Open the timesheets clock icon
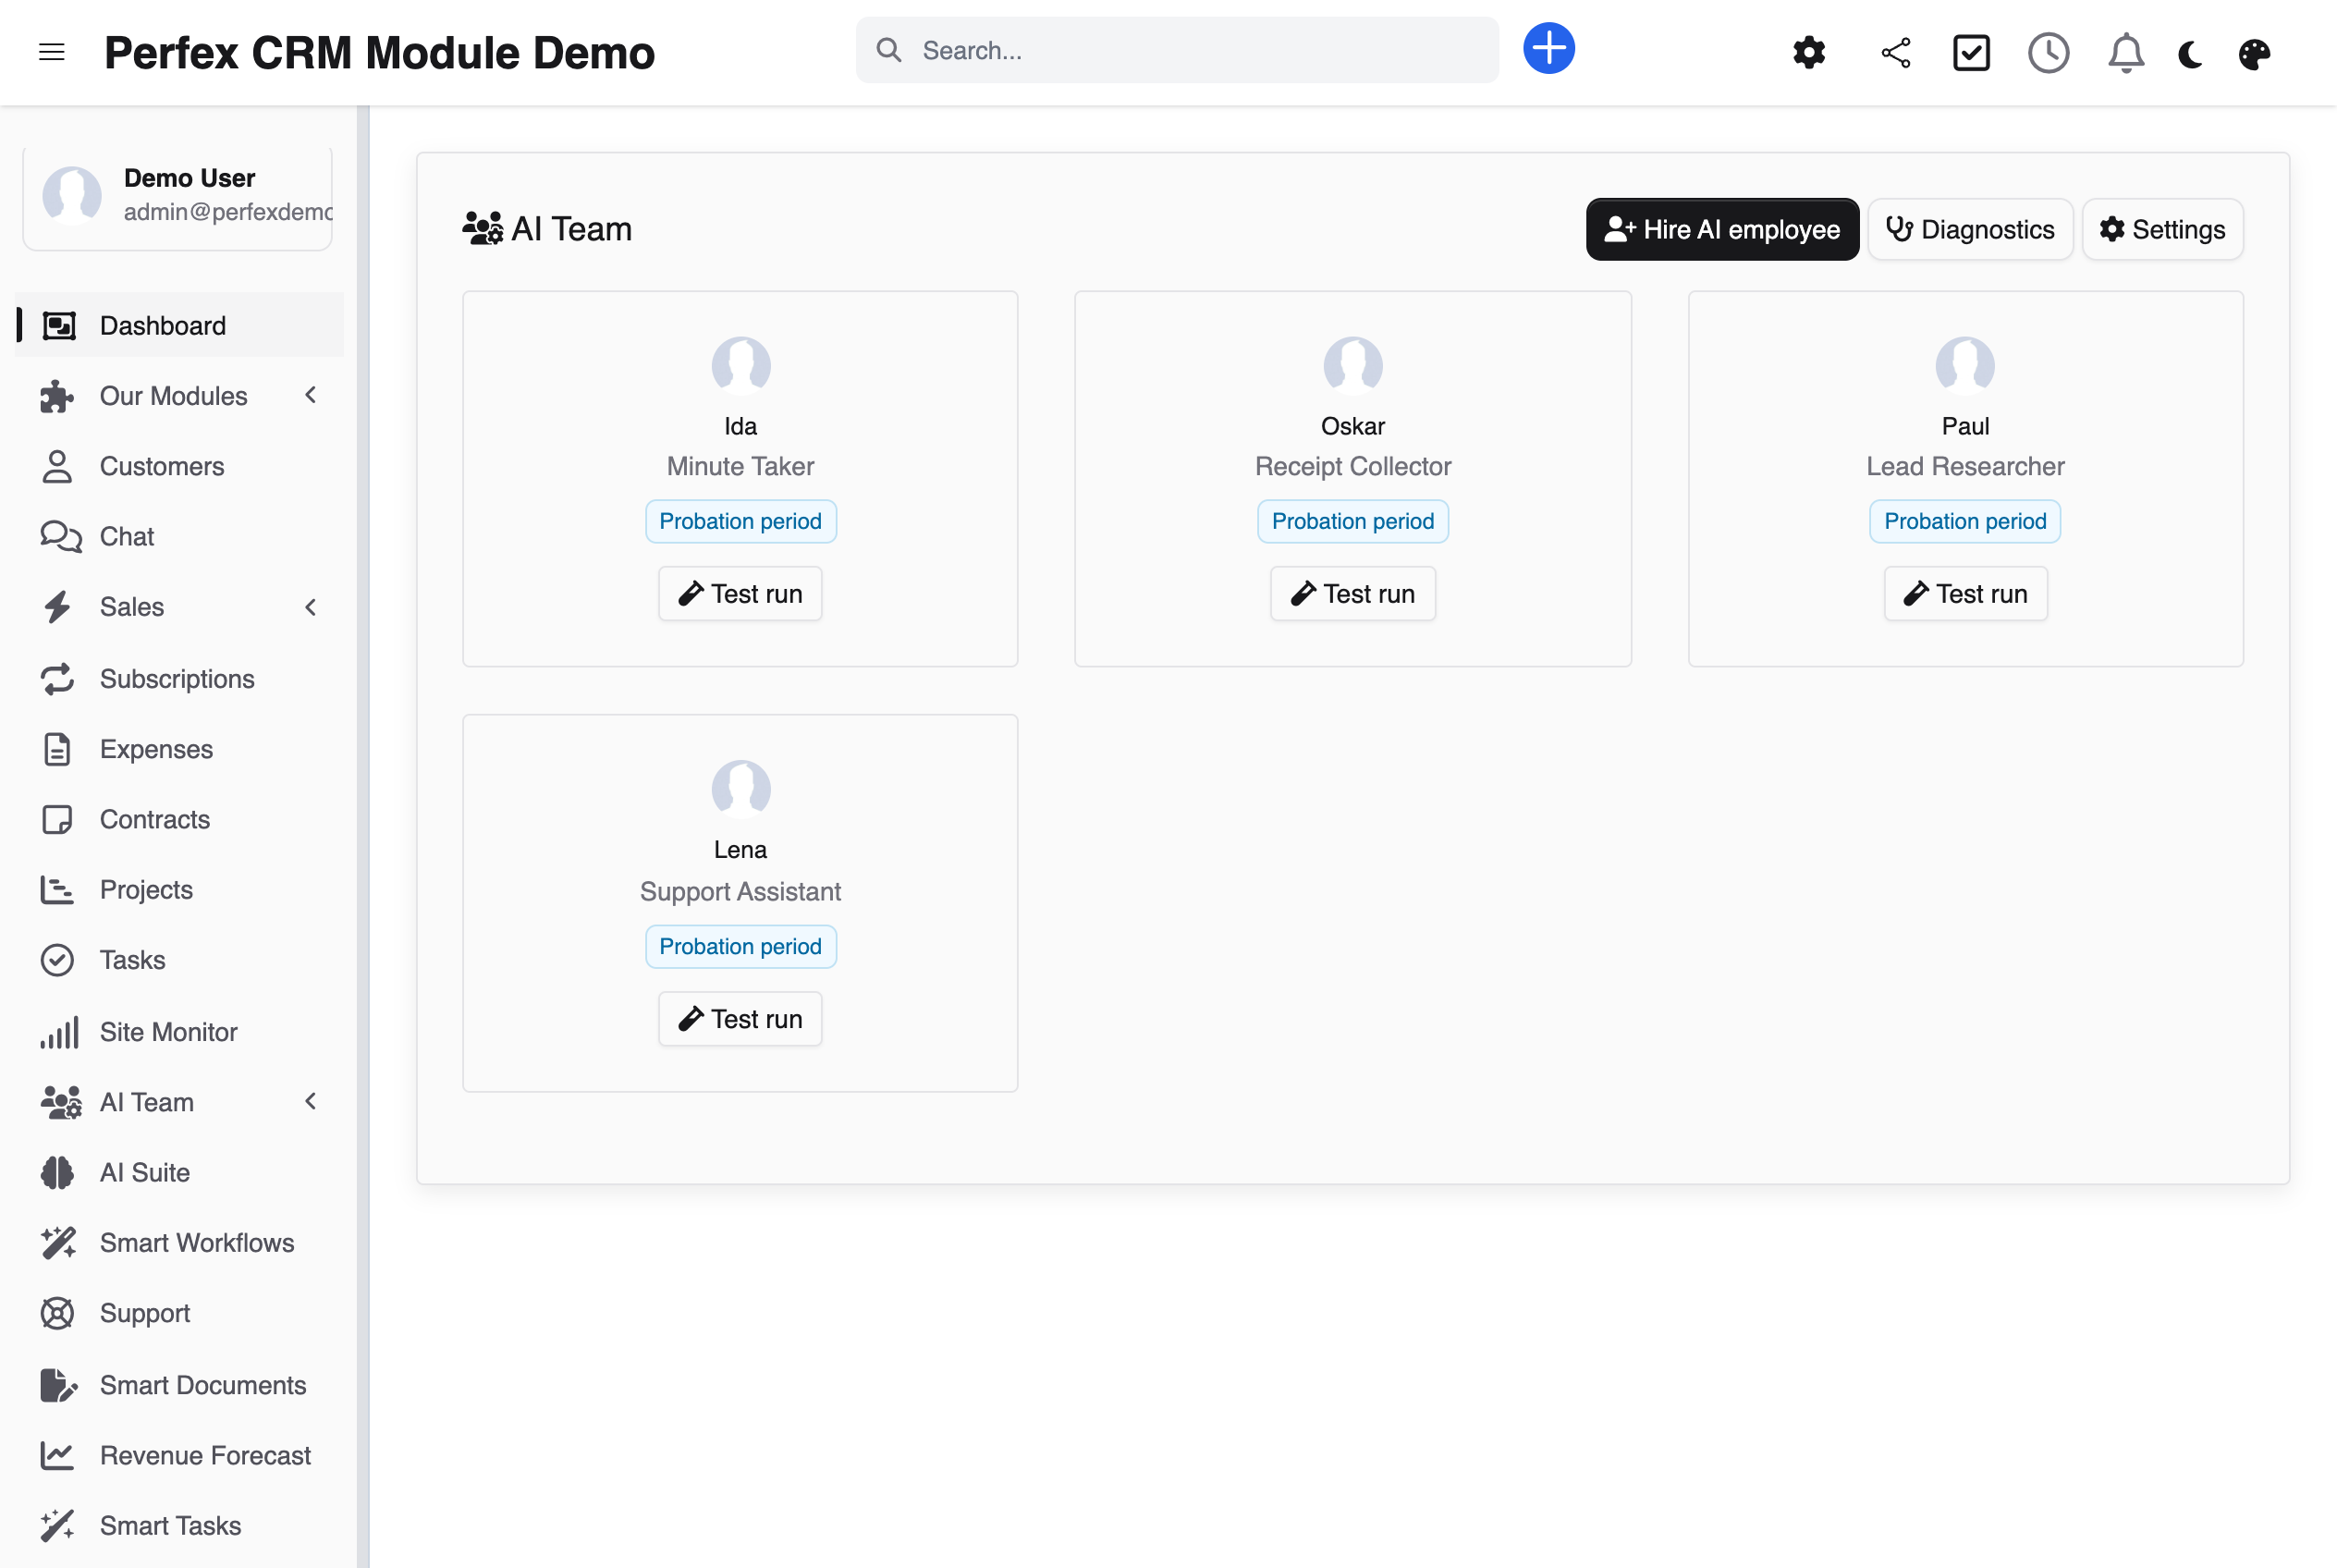Screen dimensions: 2337x1568 pyautogui.click(x=2048, y=52)
